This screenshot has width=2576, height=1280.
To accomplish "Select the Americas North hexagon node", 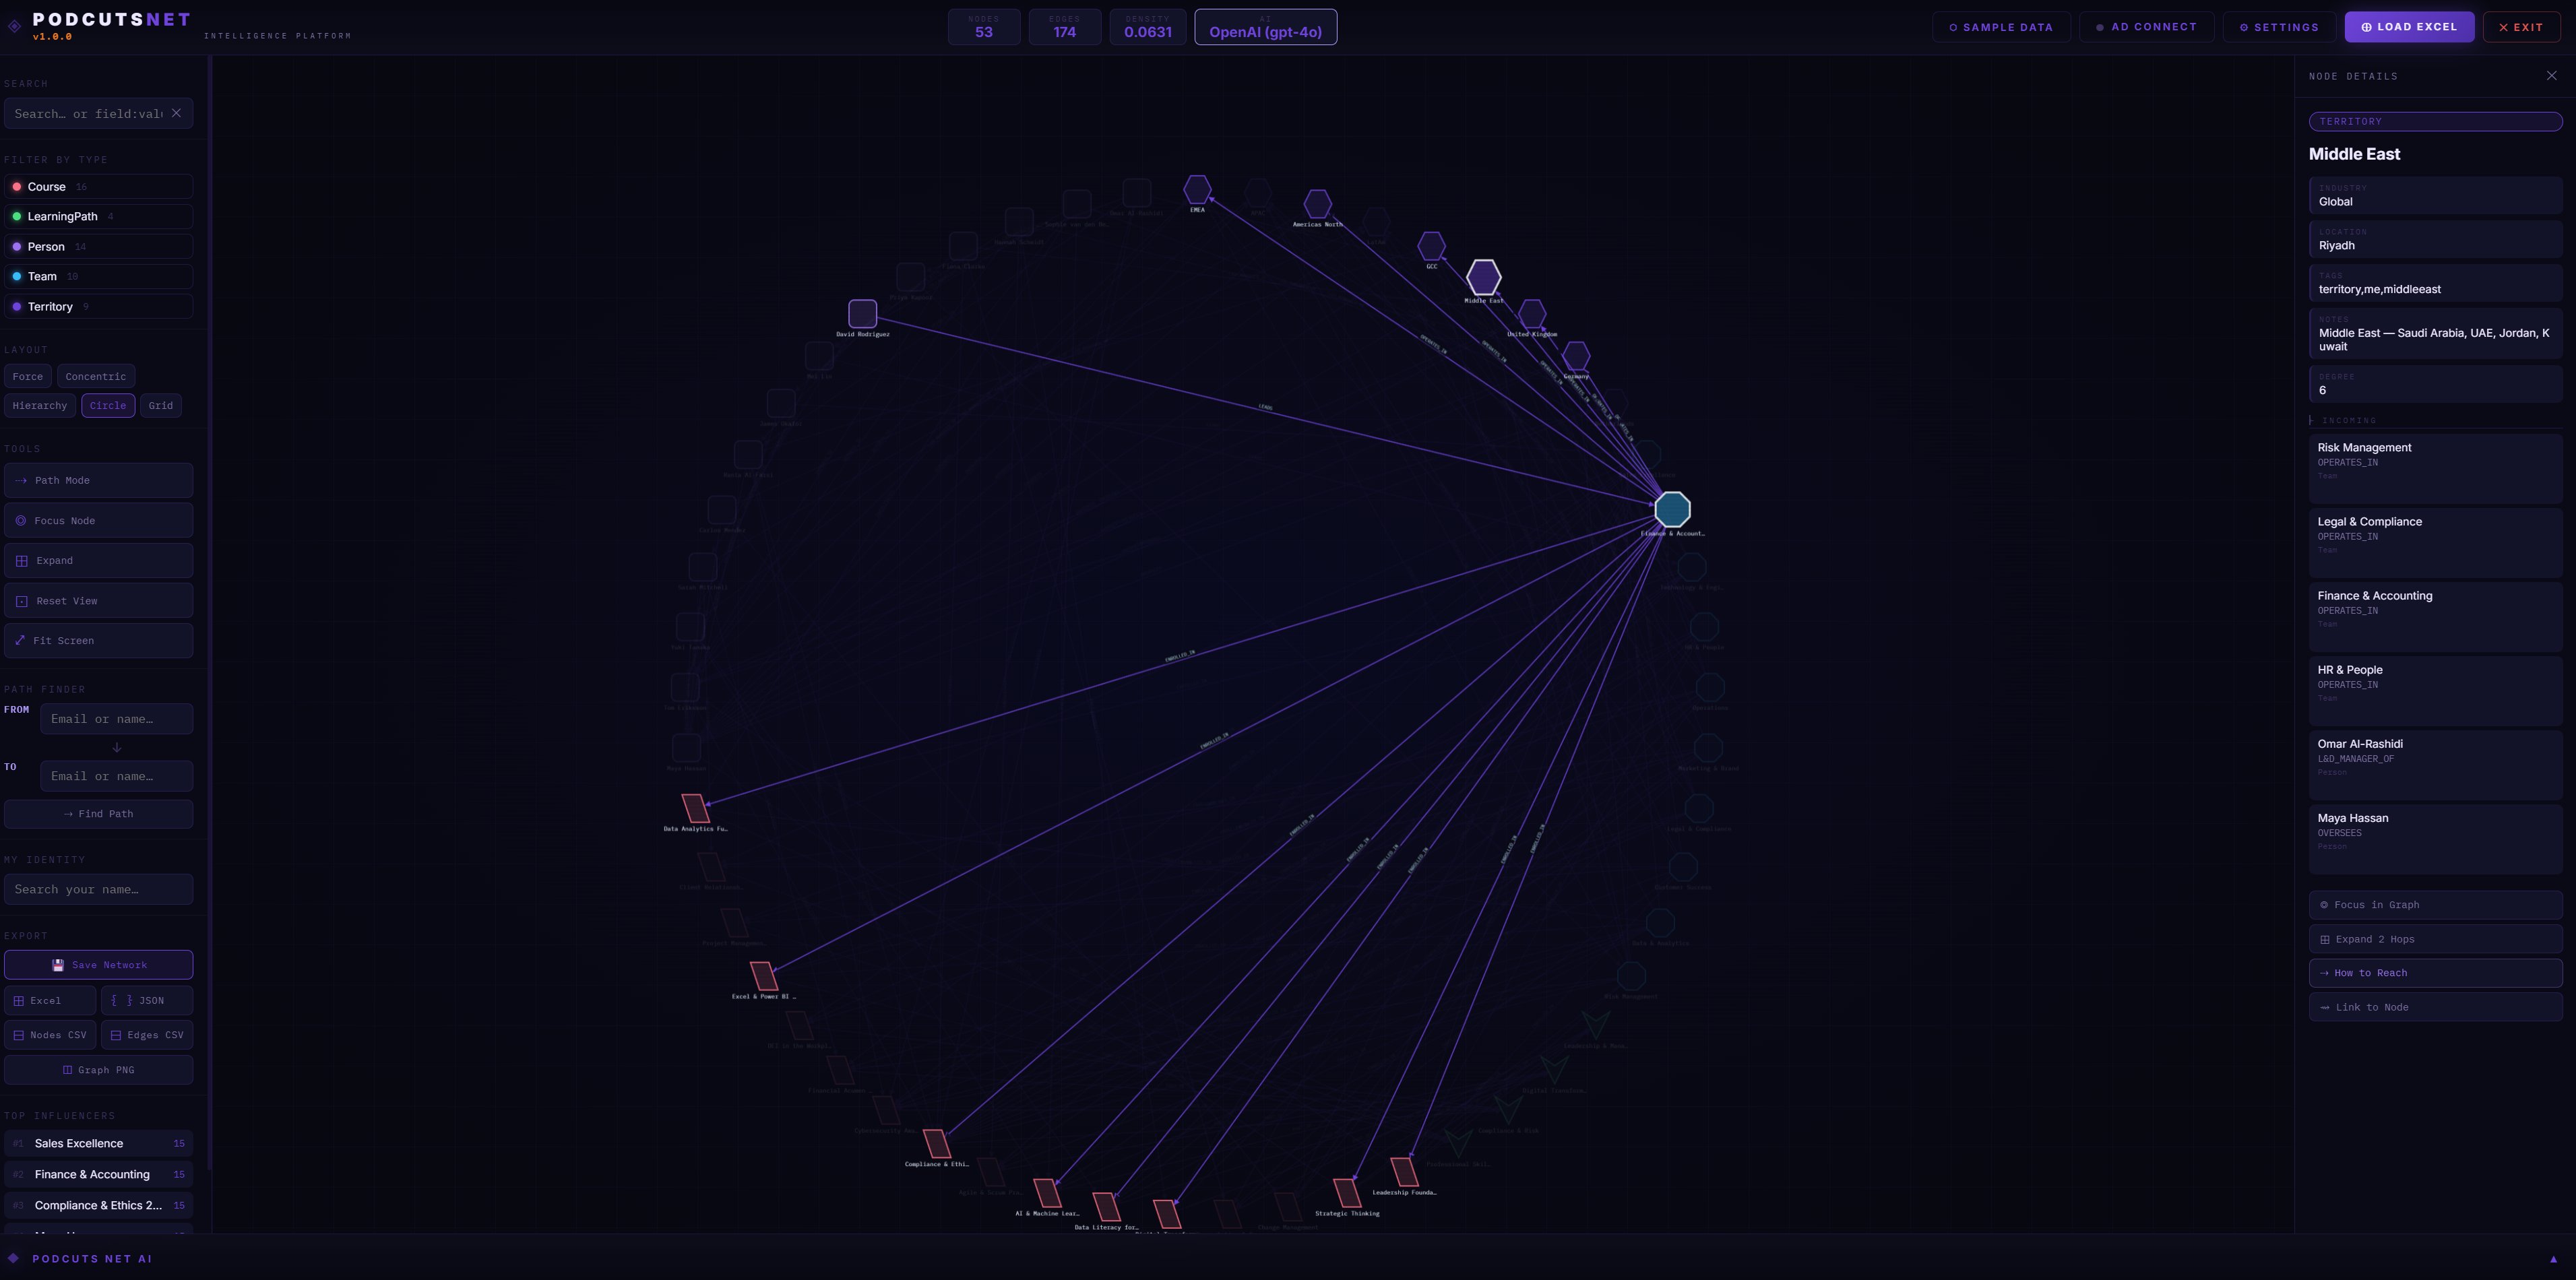I will tap(1317, 204).
